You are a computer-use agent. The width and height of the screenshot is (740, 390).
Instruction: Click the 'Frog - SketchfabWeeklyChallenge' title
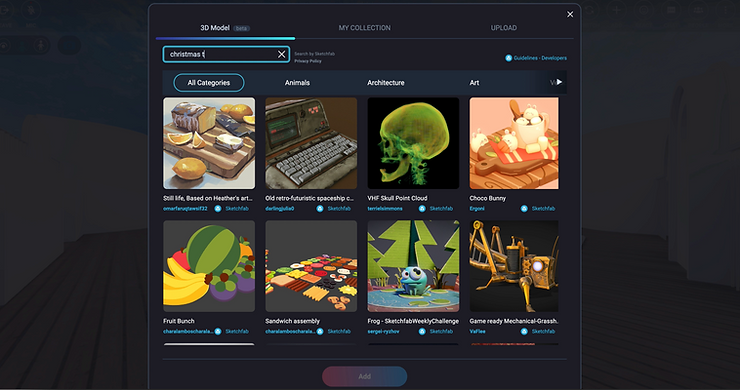click(x=413, y=321)
